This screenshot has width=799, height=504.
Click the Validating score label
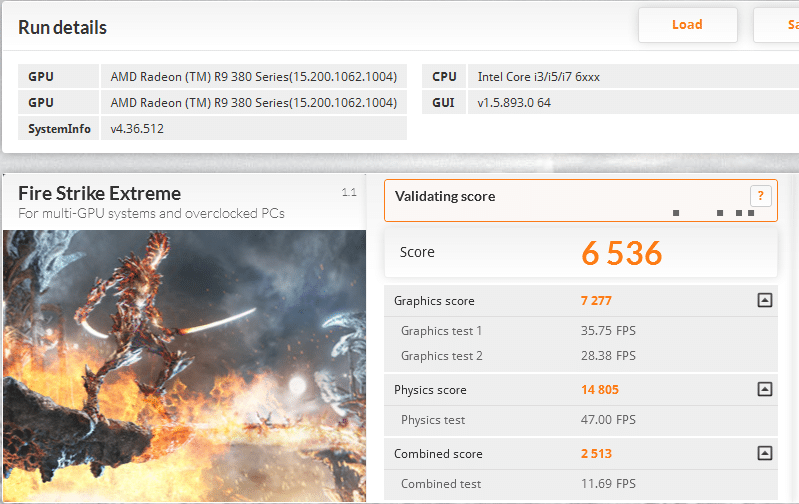coord(445,196)
